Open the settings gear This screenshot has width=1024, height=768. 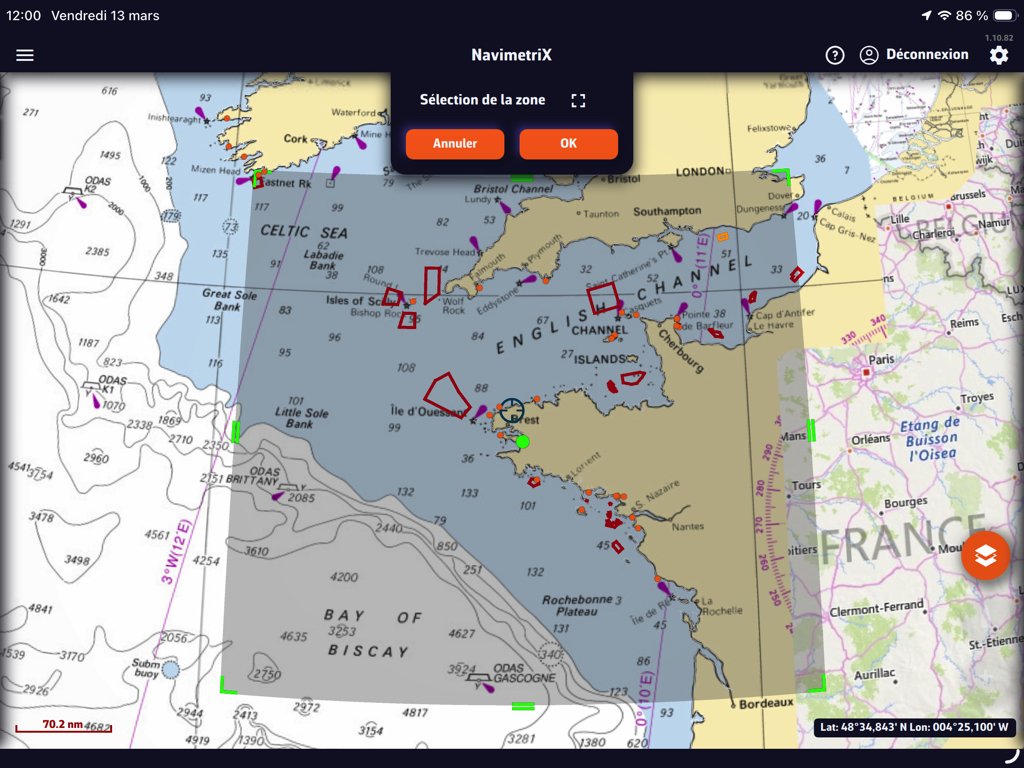[998, 55]
